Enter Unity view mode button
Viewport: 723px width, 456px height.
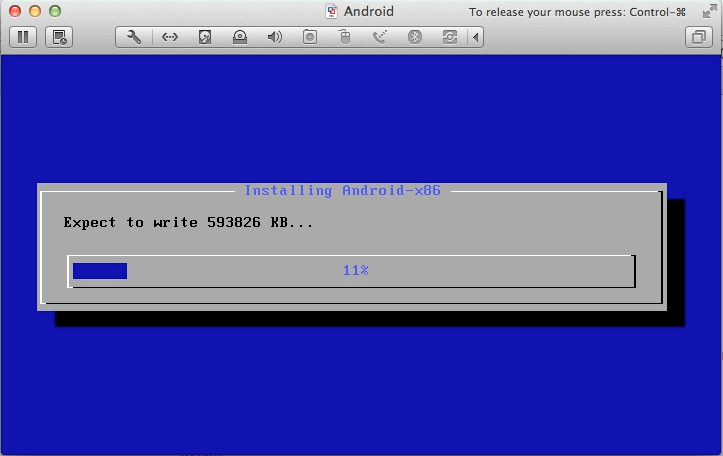(x=699, y=37)
